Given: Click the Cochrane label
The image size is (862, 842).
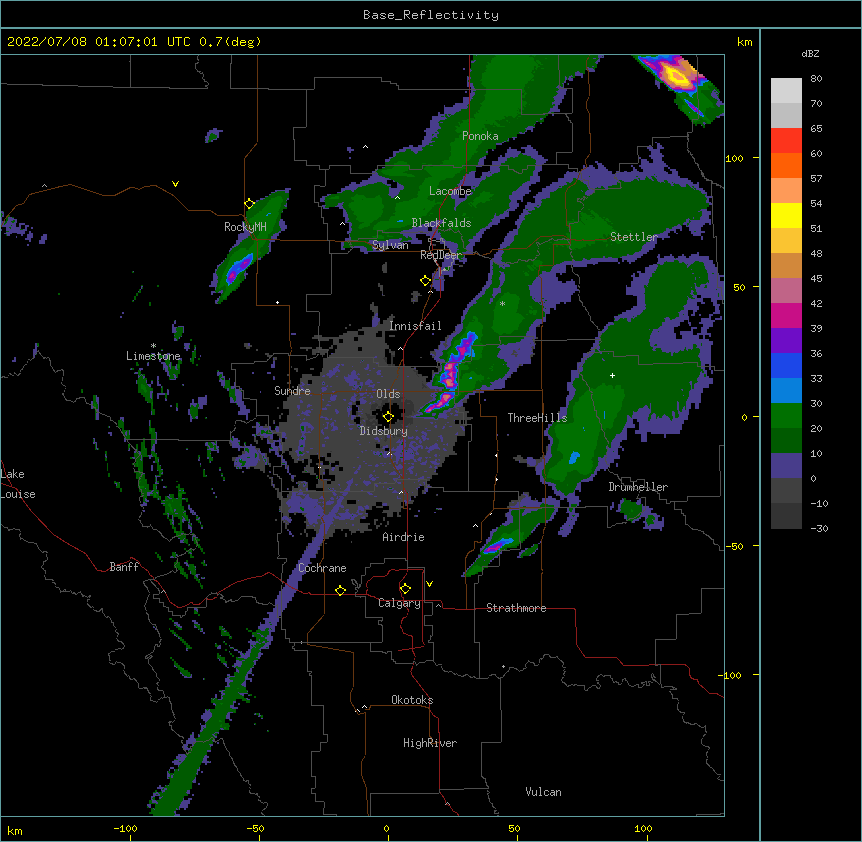Looking at the screenshot, I should click(x=322, y=568).
